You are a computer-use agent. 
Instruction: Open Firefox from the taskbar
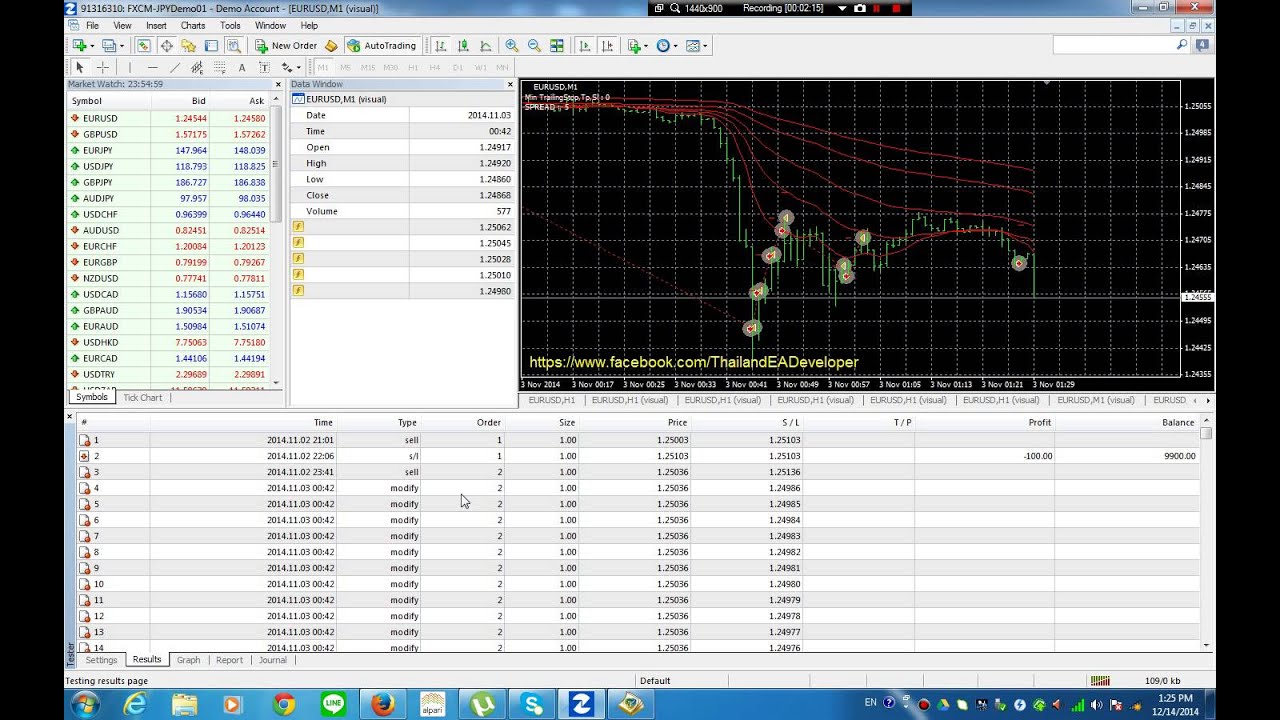[x=382, y=704]
